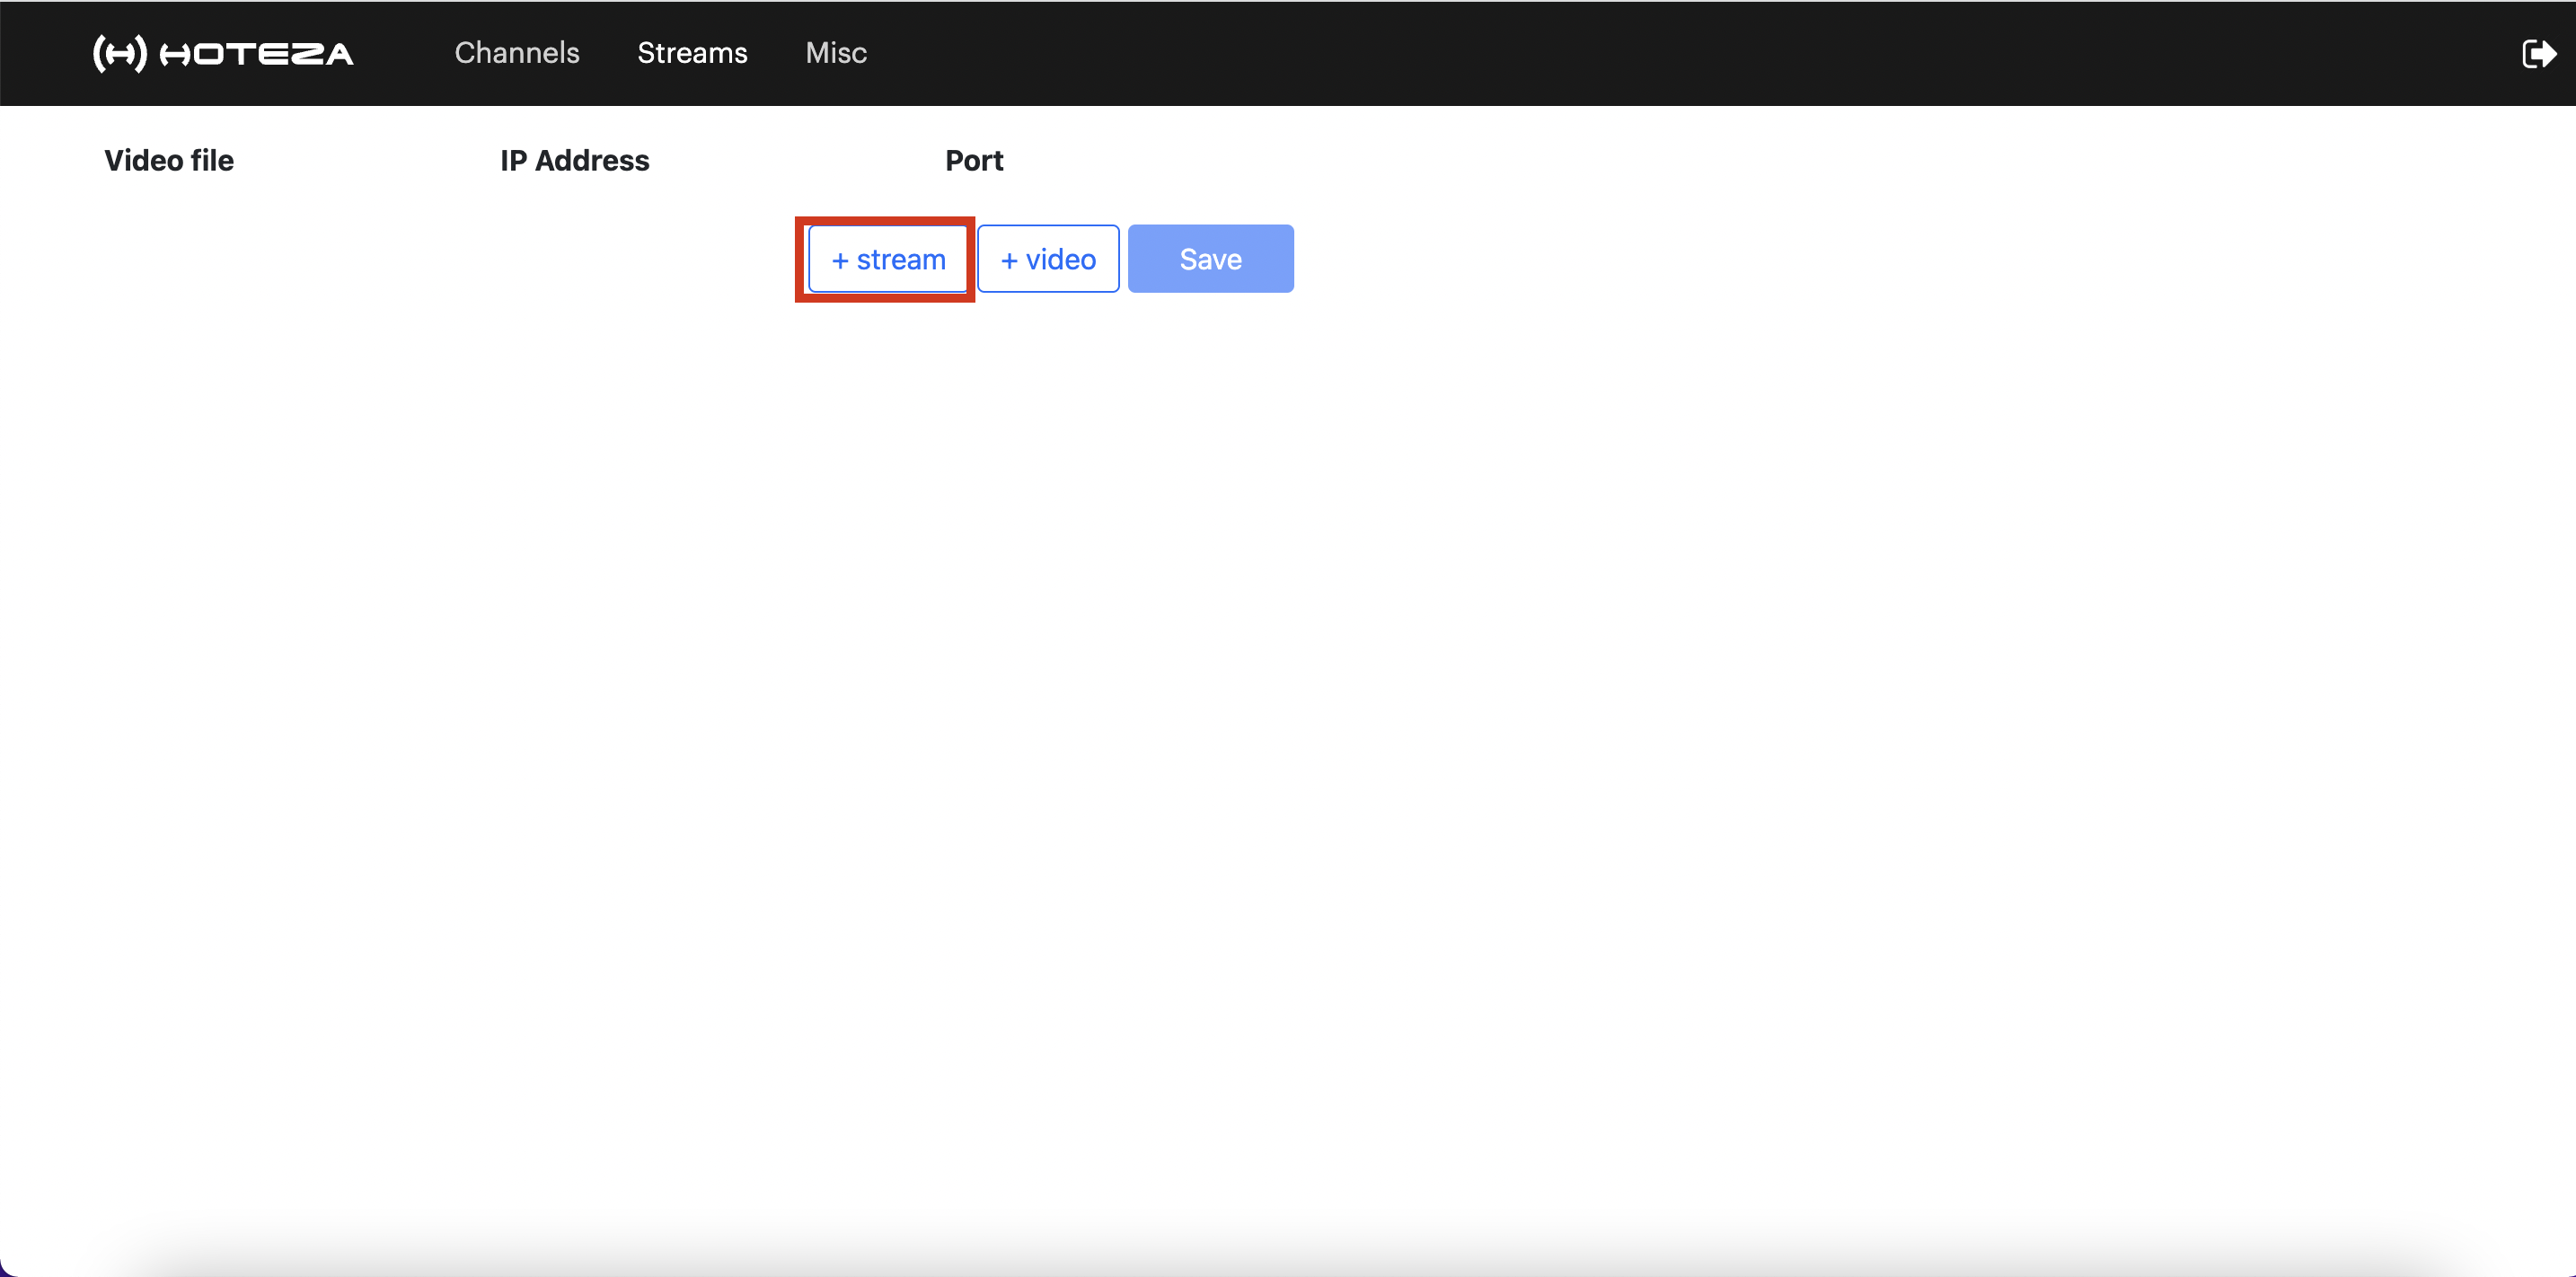
Task: Open the Channels navigation tab
Action: click(516, 53)
